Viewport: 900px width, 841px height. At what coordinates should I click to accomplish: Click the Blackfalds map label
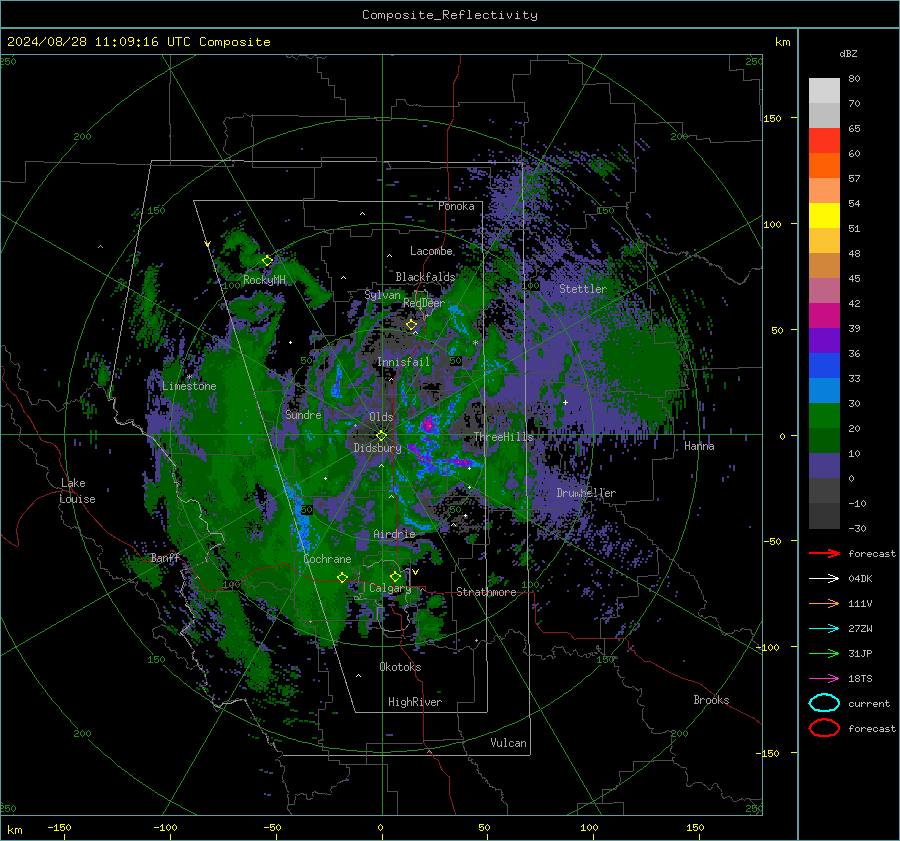[x=425, y=277]
